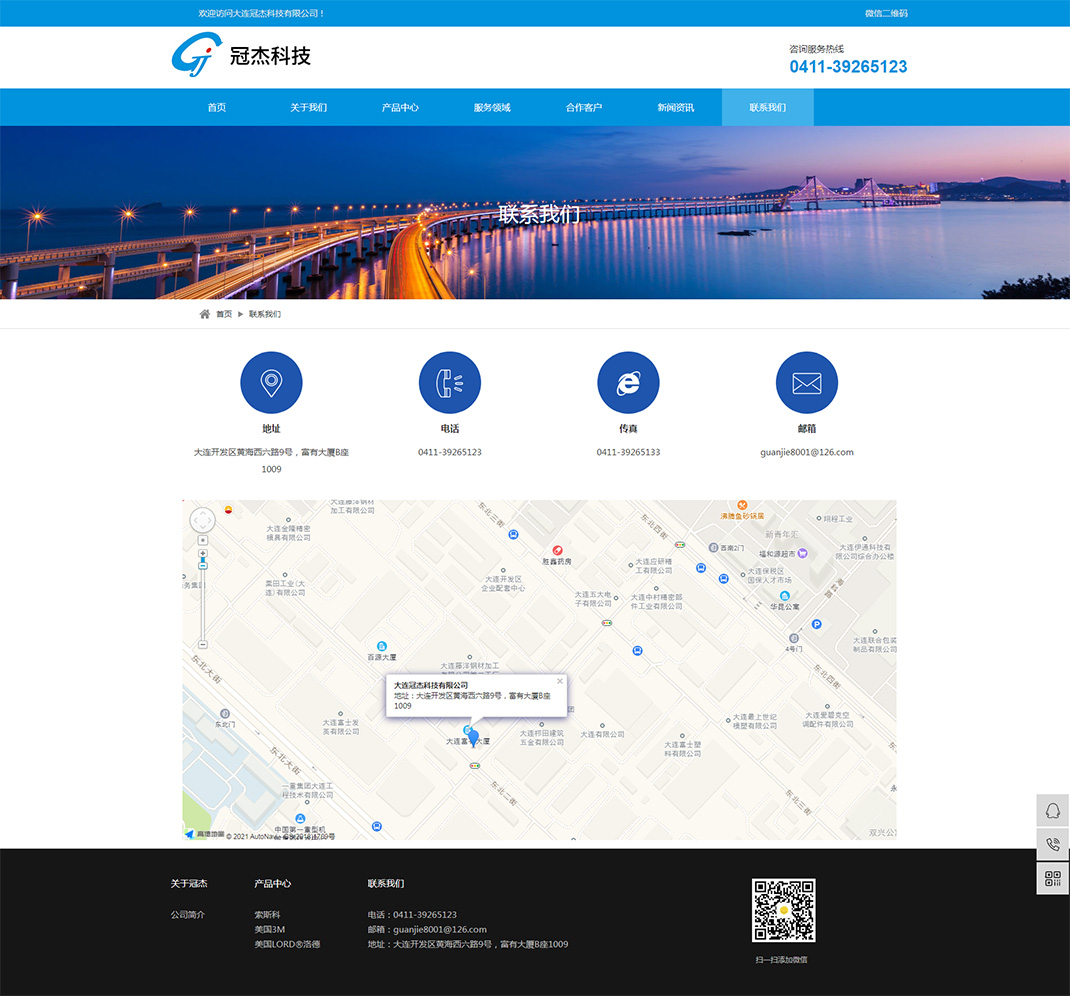Screen dimensions: 1070x996
Task: Click the blue envelope email circle icon
Action: 806,382
